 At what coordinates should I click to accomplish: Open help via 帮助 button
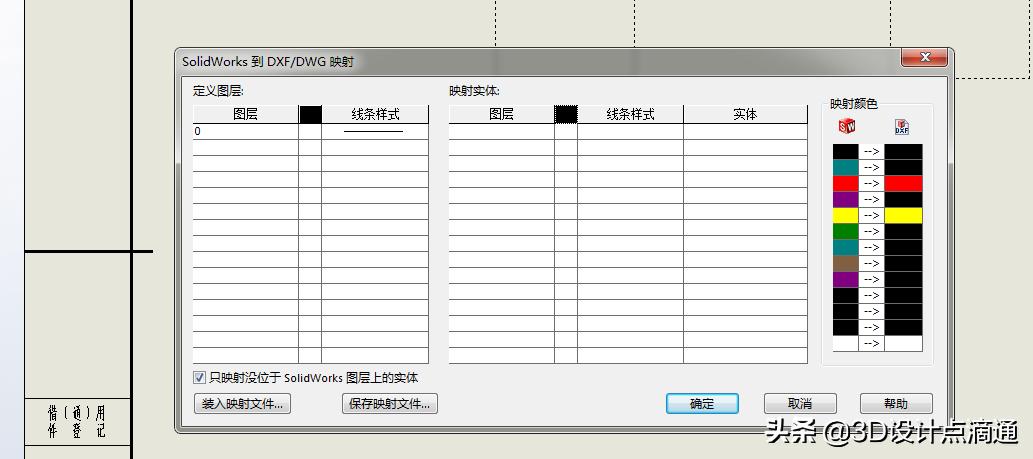click(x=897, y=404)
